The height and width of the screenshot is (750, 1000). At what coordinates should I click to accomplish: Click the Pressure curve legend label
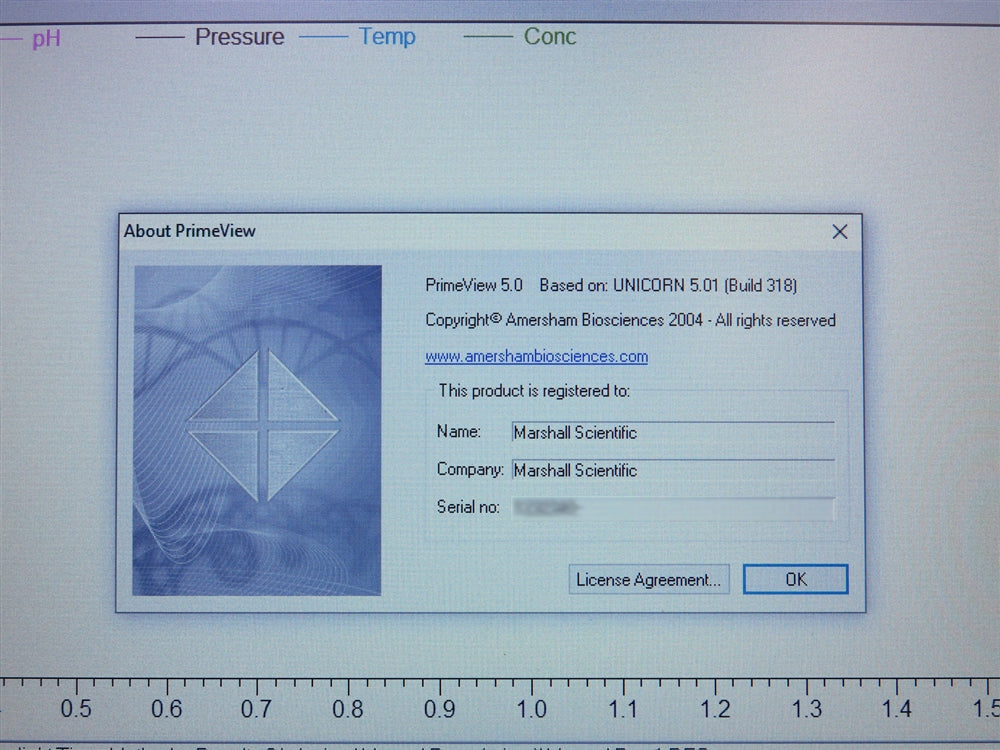pos(239,37)
